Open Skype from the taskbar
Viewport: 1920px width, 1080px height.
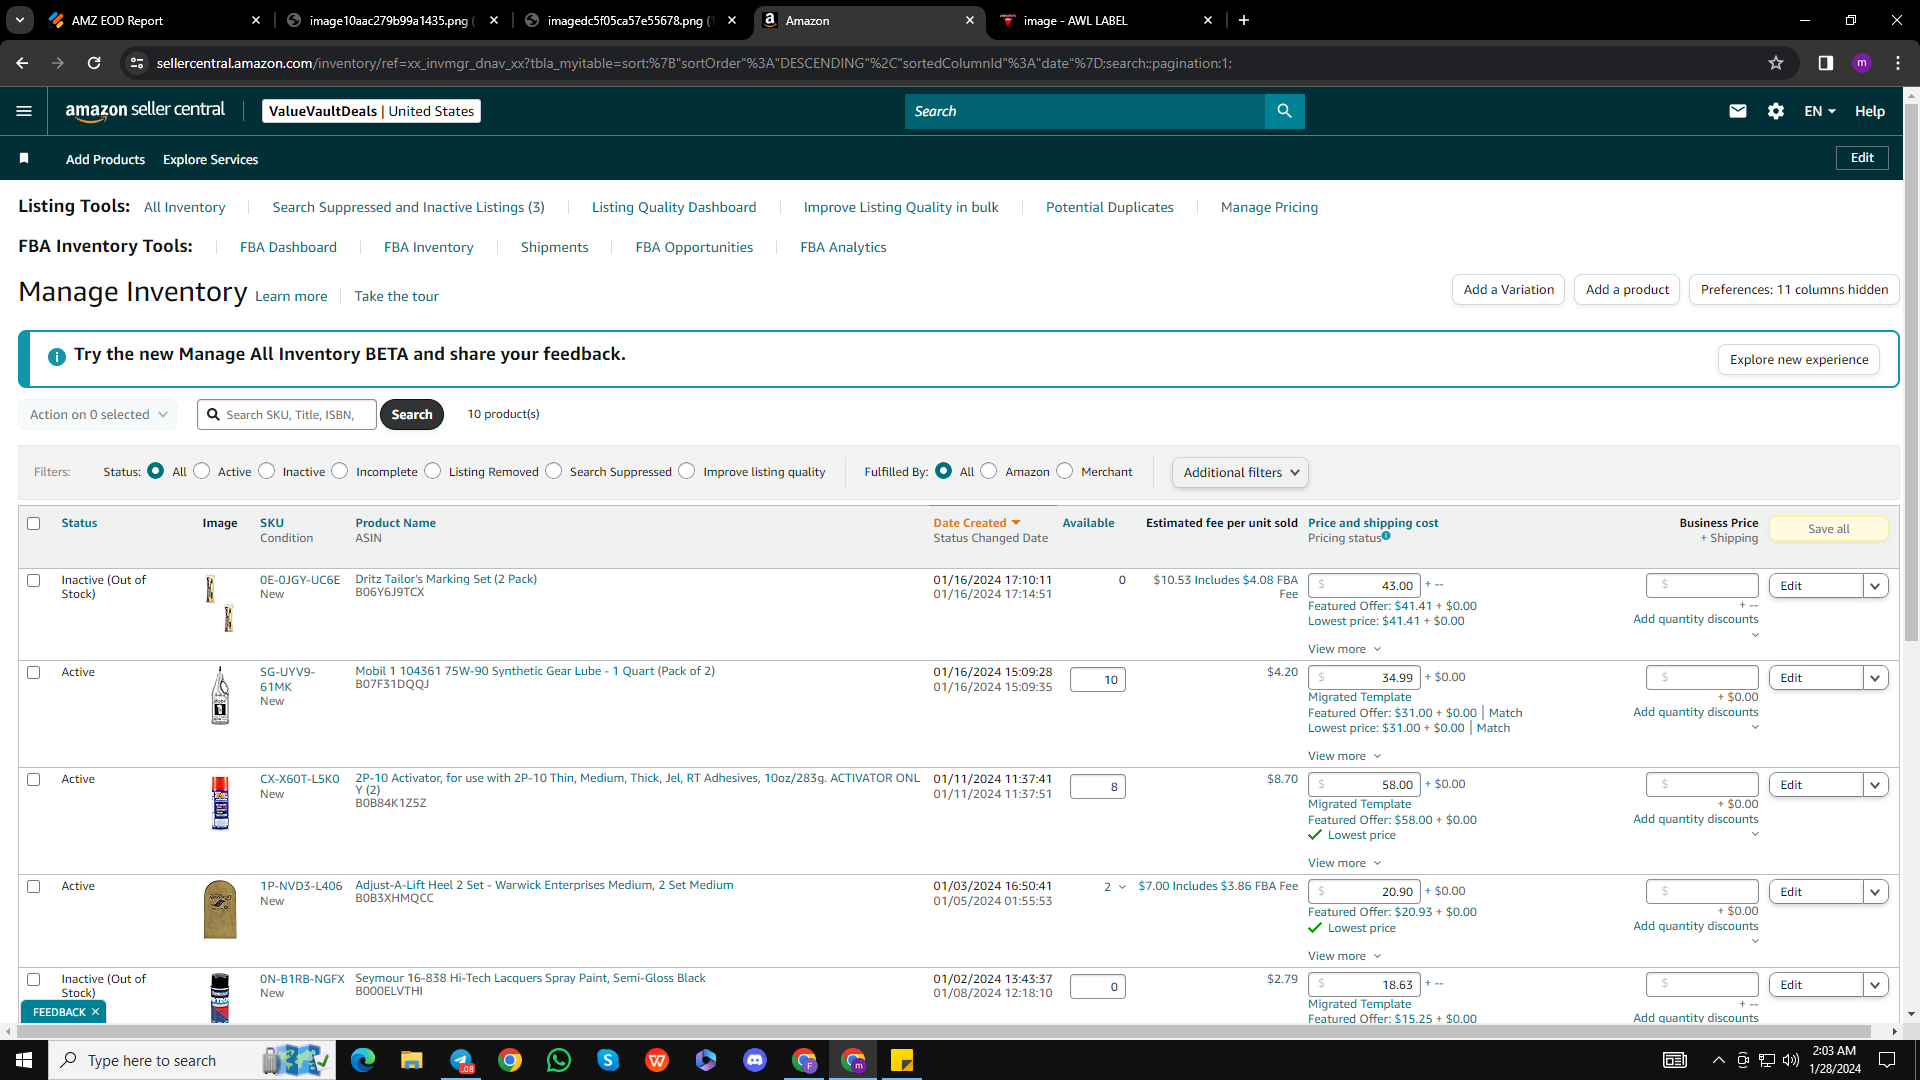[608, 1060]
